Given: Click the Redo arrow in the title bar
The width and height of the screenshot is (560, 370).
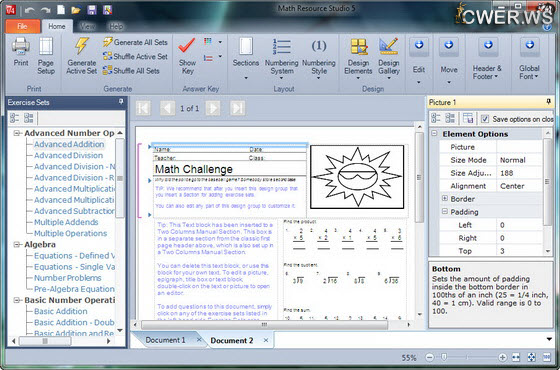Looking at the screenshot, I should click(45, 10).
